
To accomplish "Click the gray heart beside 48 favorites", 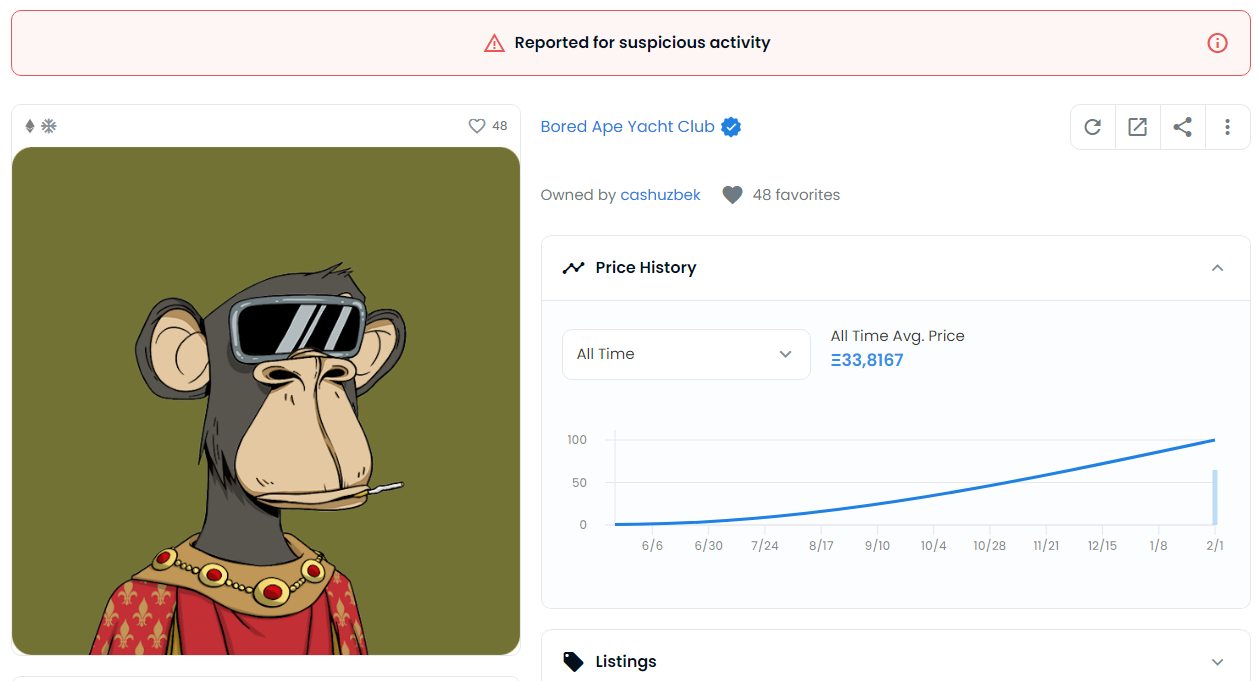I will [732, 195].
